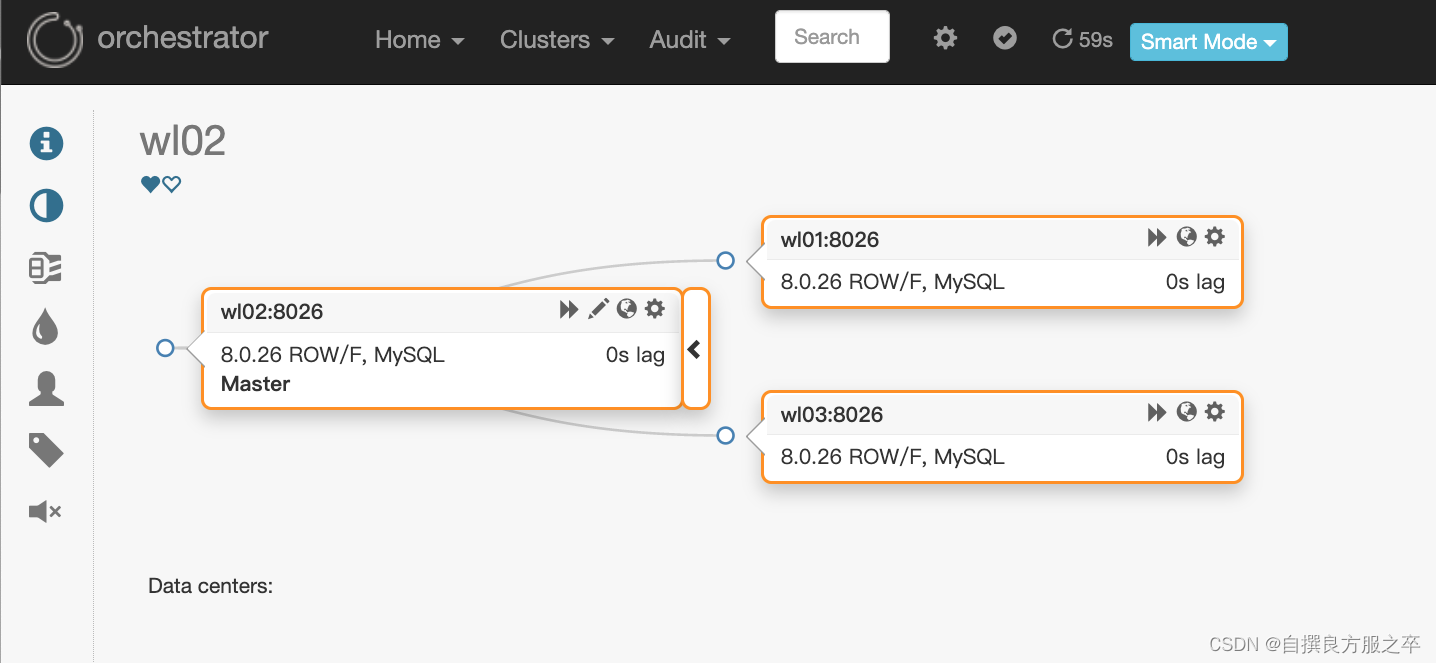
Task: Open the Home dropdown menu
Action: 420,40
